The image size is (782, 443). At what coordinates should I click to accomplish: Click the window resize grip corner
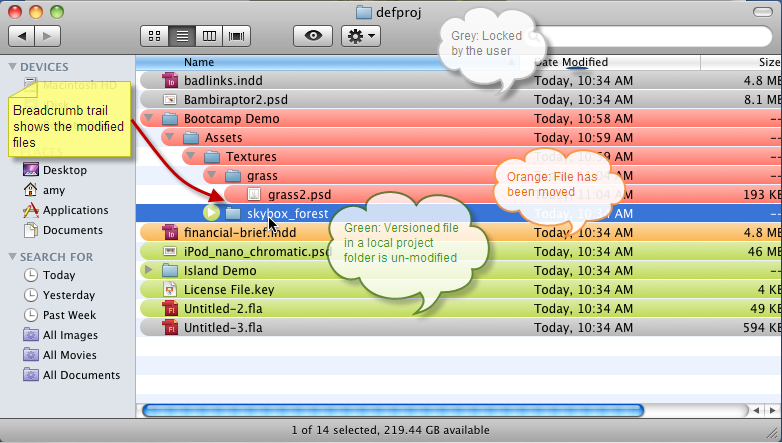click(x=773, y=433)
